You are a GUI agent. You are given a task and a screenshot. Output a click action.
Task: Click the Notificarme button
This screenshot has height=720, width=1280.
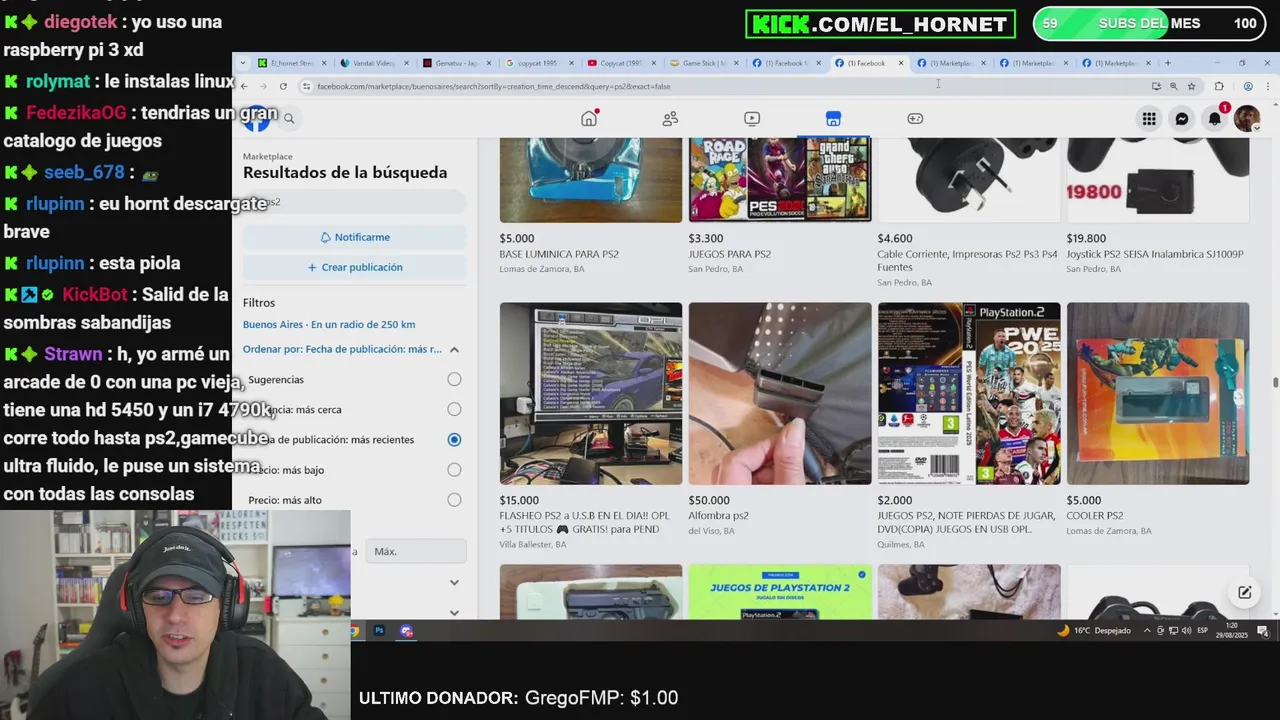pos(355,237)
